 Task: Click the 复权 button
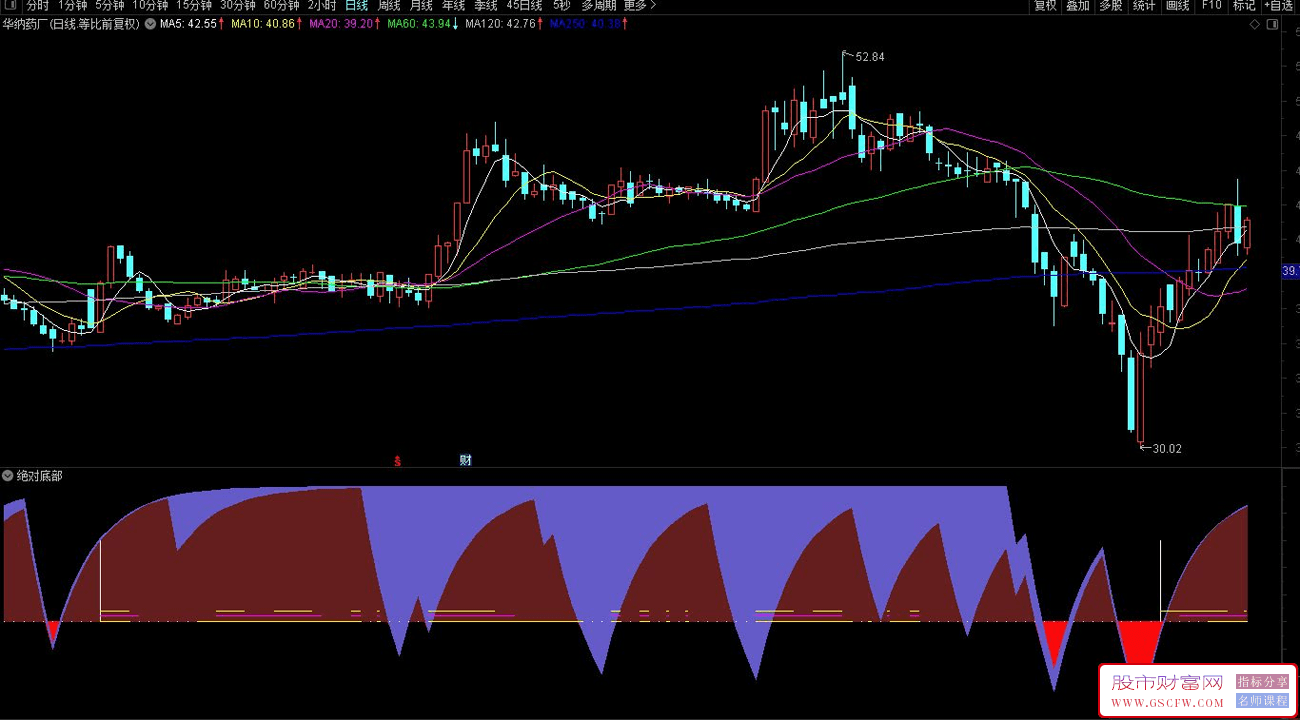tap(1045, 6)
